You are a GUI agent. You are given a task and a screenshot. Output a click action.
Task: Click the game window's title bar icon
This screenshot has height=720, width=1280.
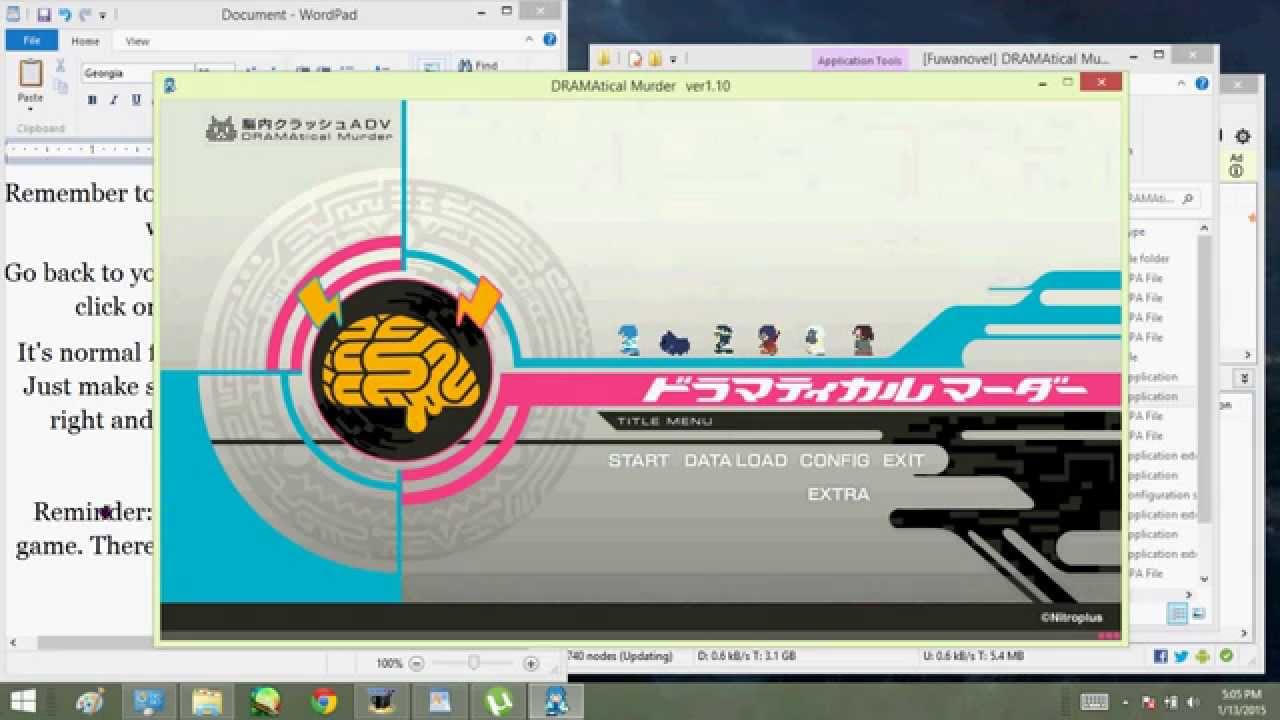[169, 86]
